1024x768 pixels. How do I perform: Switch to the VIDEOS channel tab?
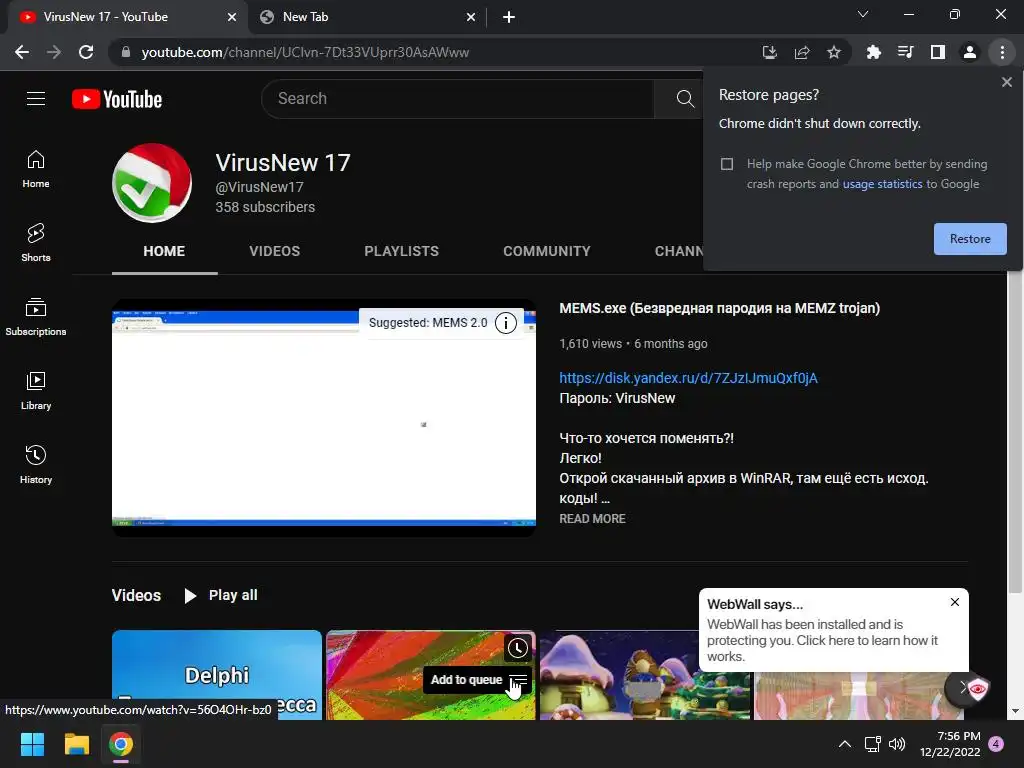point(274,251)
